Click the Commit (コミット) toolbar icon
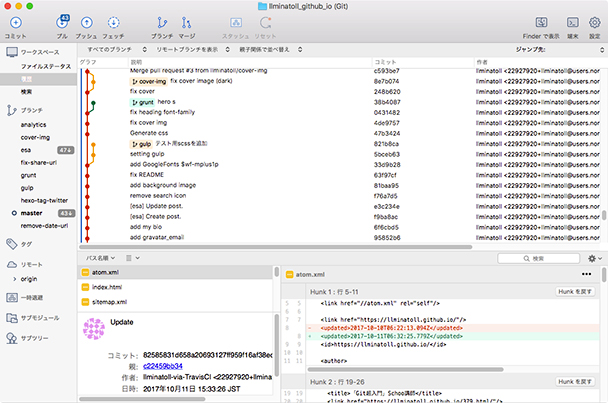This screenshot has width=608, height=403. [x=16, y=23]
